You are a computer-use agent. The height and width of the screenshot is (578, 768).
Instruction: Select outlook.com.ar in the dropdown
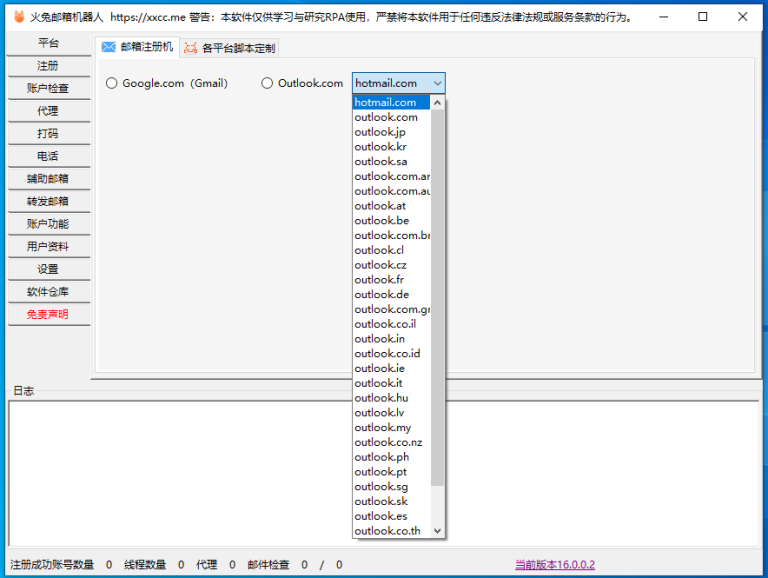tap(391, 176)
